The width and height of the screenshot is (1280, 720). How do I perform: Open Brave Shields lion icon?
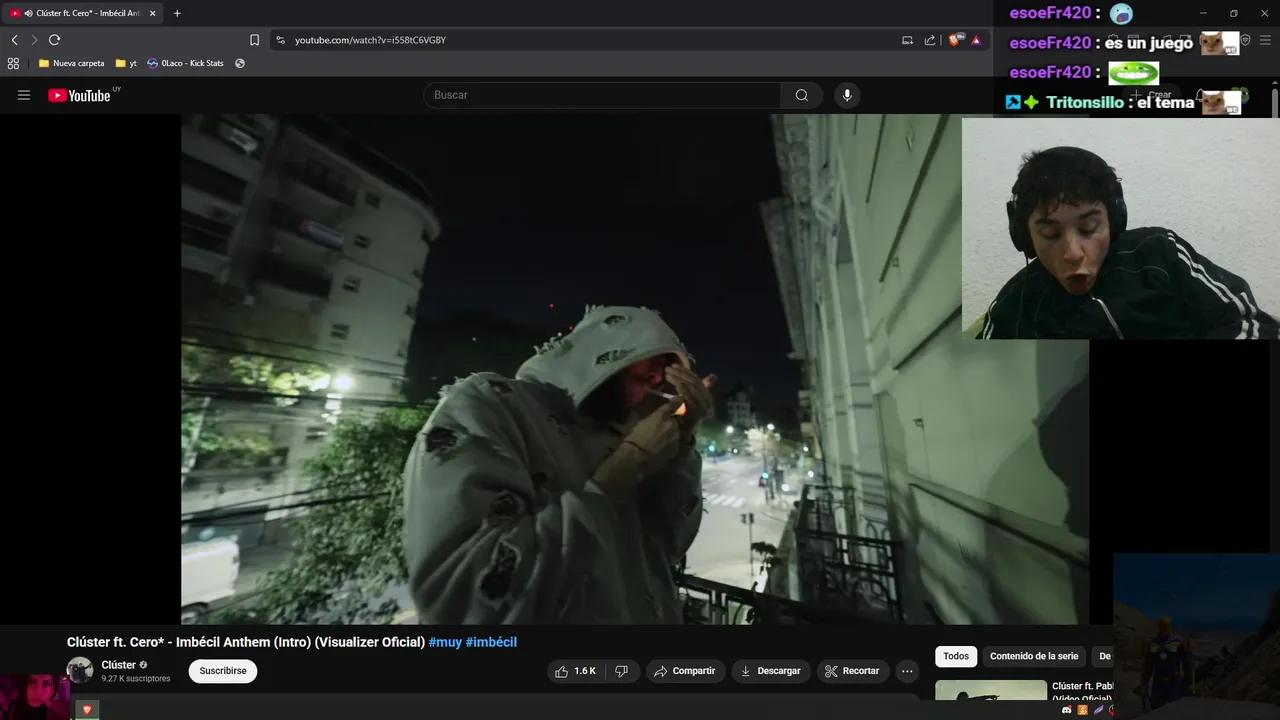tap(955, 40)
